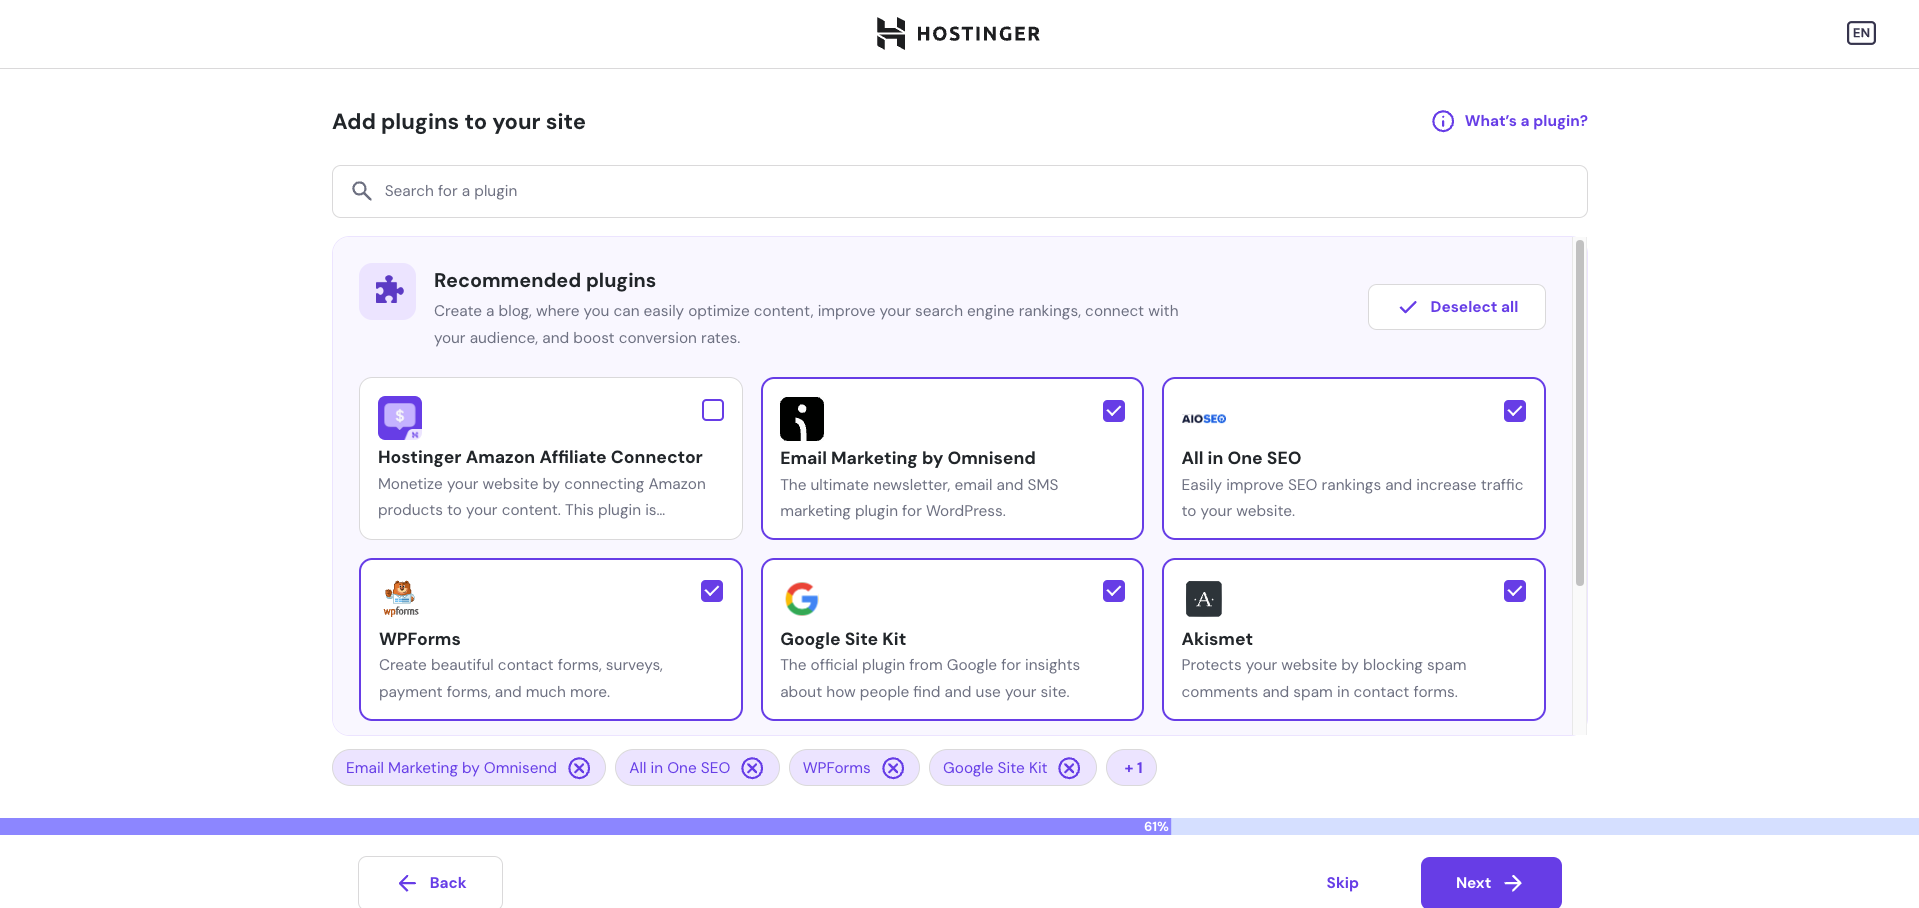The height and width of the screenshot is (908, 1919).
Task: Click the plugin search input field
Action: pyautogui.click(x=959, y=190)
